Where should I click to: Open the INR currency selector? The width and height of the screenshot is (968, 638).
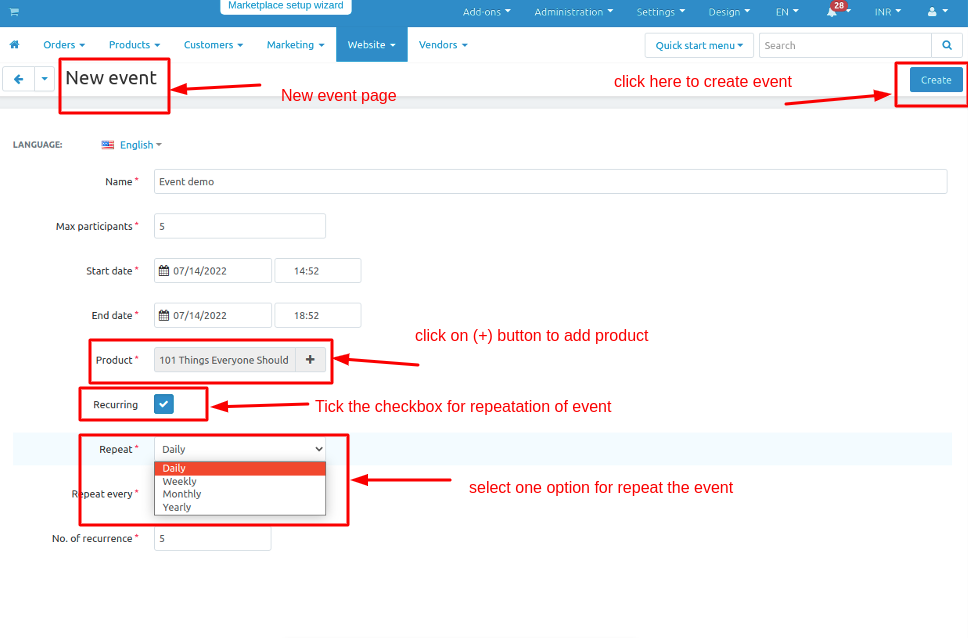click(x=887, y=12)
